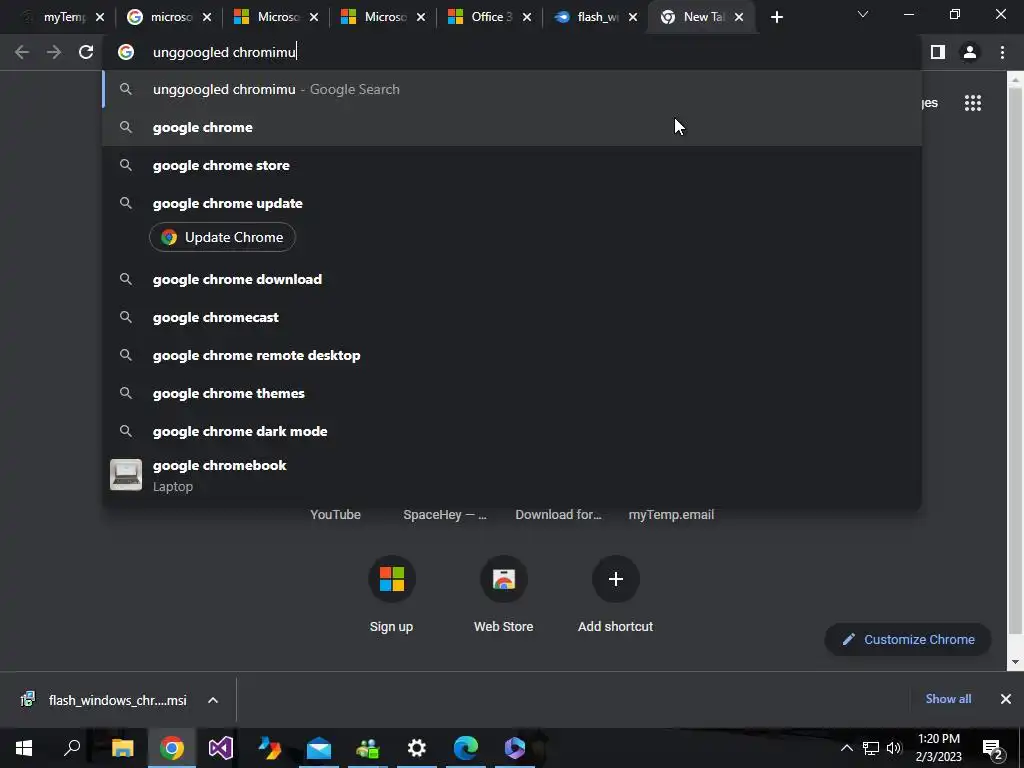Open the profile avatar menu
1024x768 pixels.
970,52
